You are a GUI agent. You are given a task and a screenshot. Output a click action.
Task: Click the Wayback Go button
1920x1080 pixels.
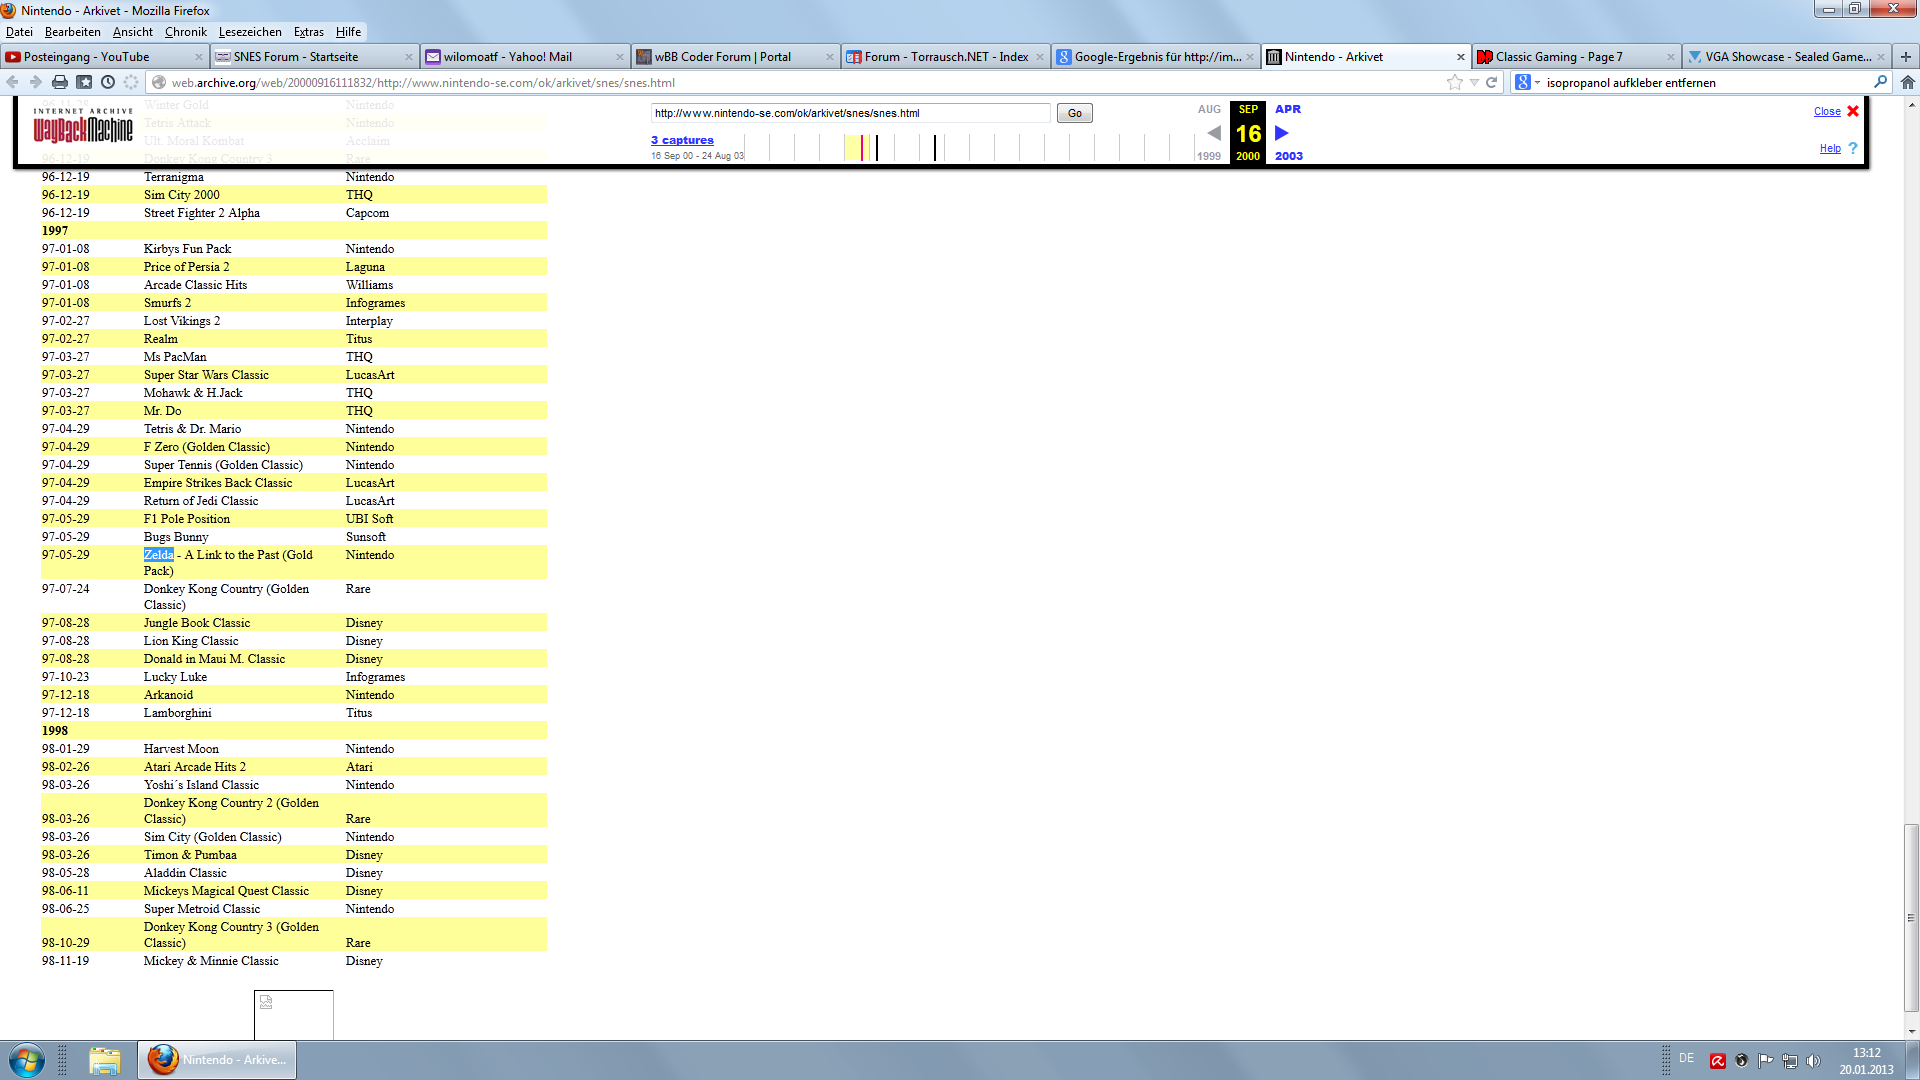tap(1074, 113)
